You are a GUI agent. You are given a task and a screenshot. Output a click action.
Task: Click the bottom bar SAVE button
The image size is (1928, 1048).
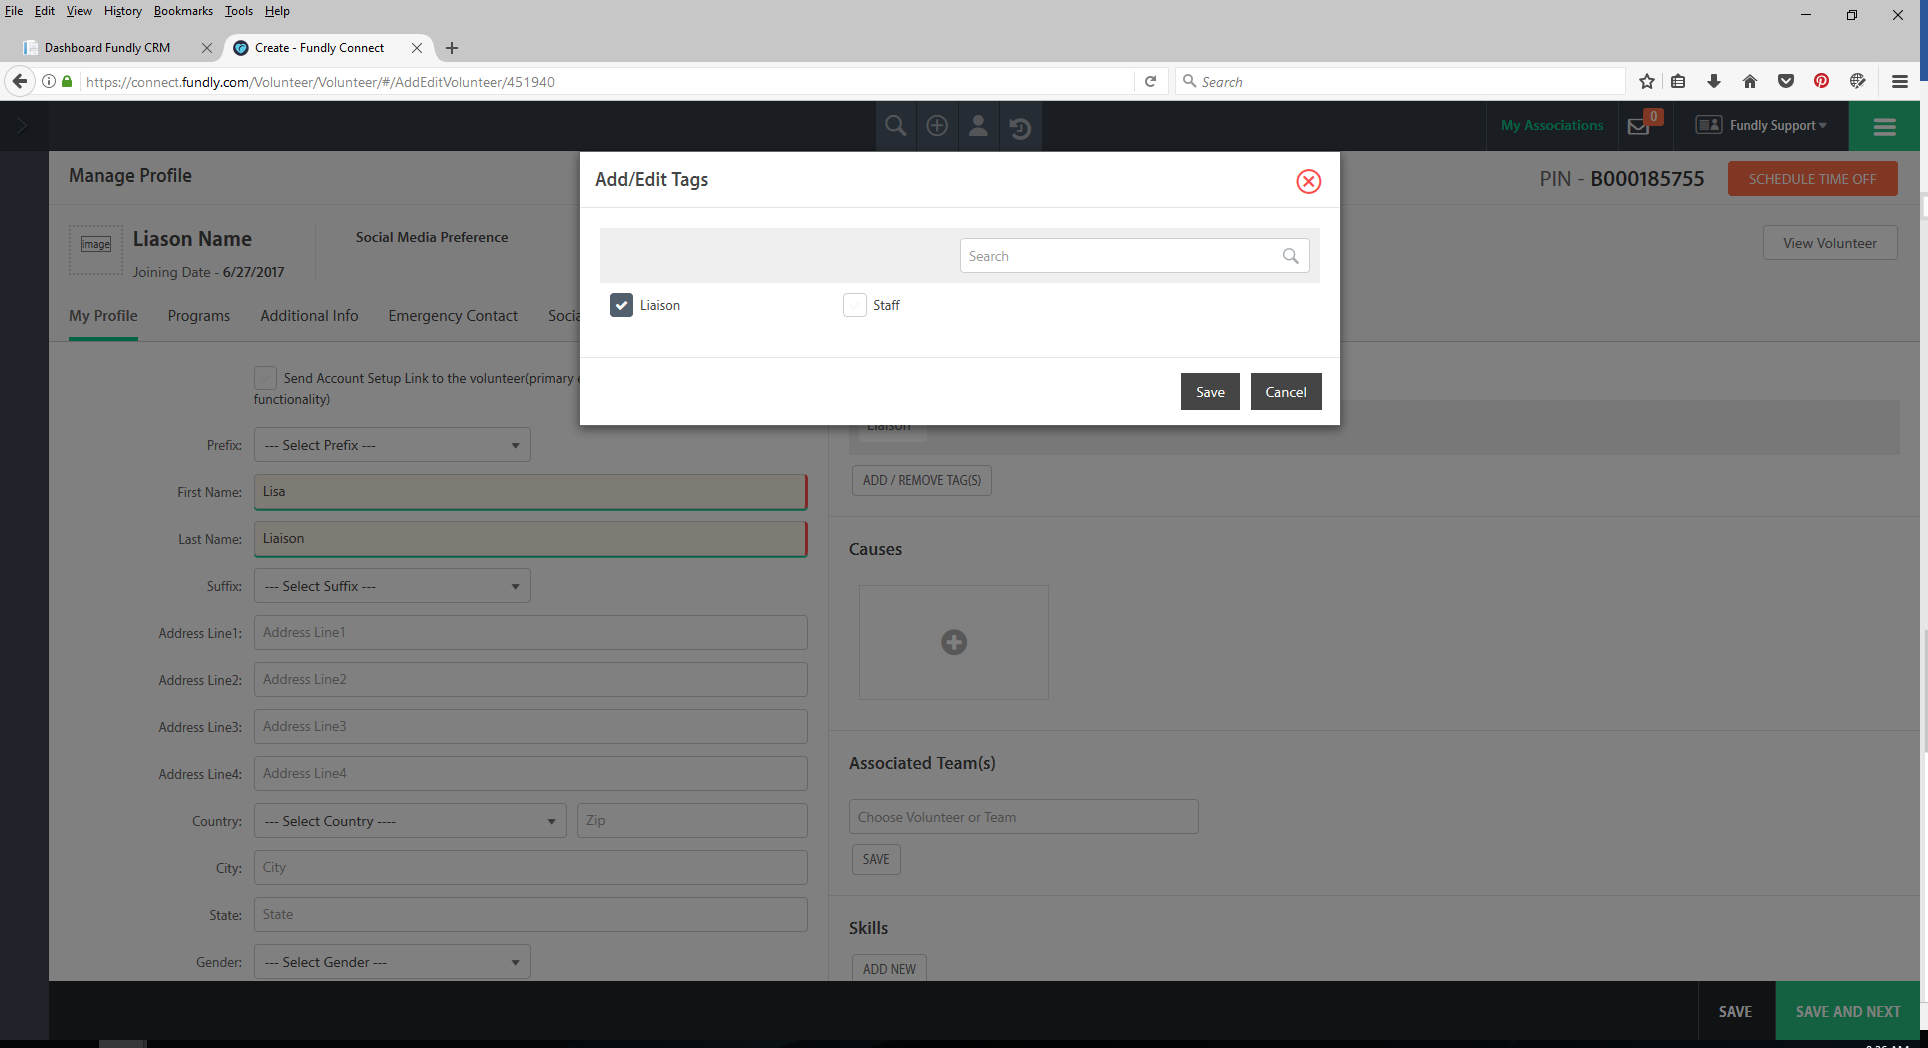tap(1735, 1012)
